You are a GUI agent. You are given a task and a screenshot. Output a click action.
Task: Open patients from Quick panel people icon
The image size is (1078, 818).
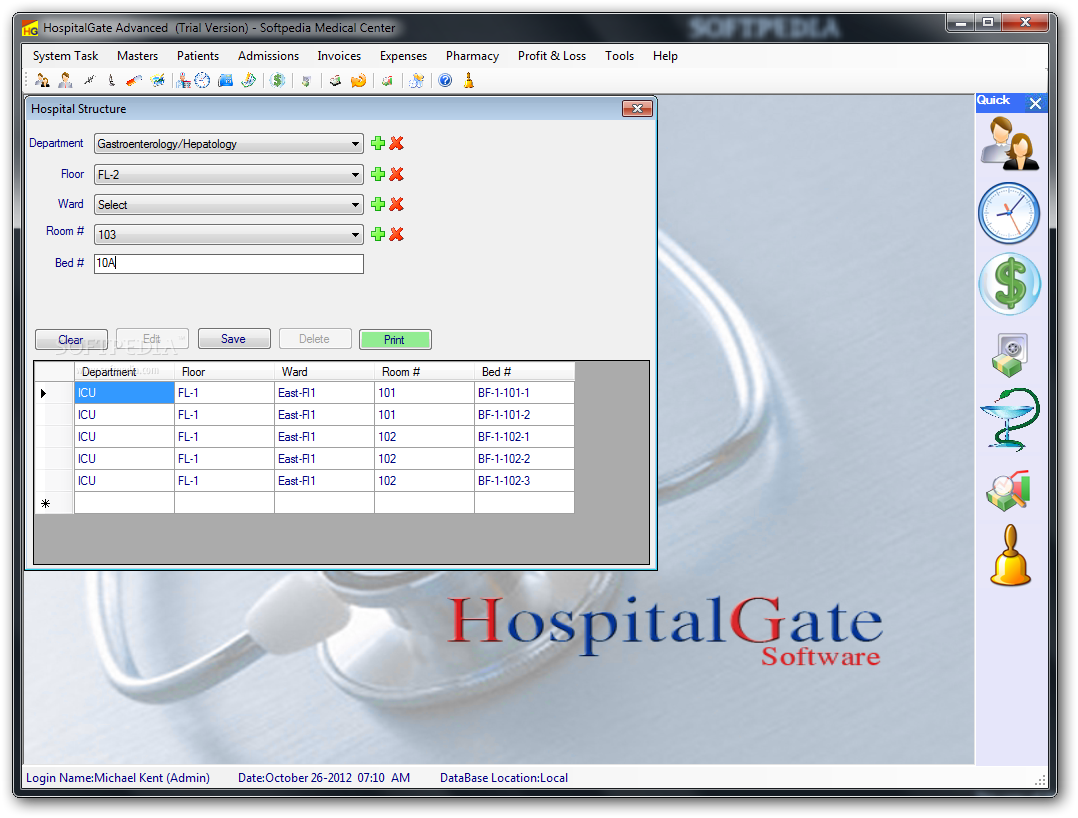coord(1009,143)
